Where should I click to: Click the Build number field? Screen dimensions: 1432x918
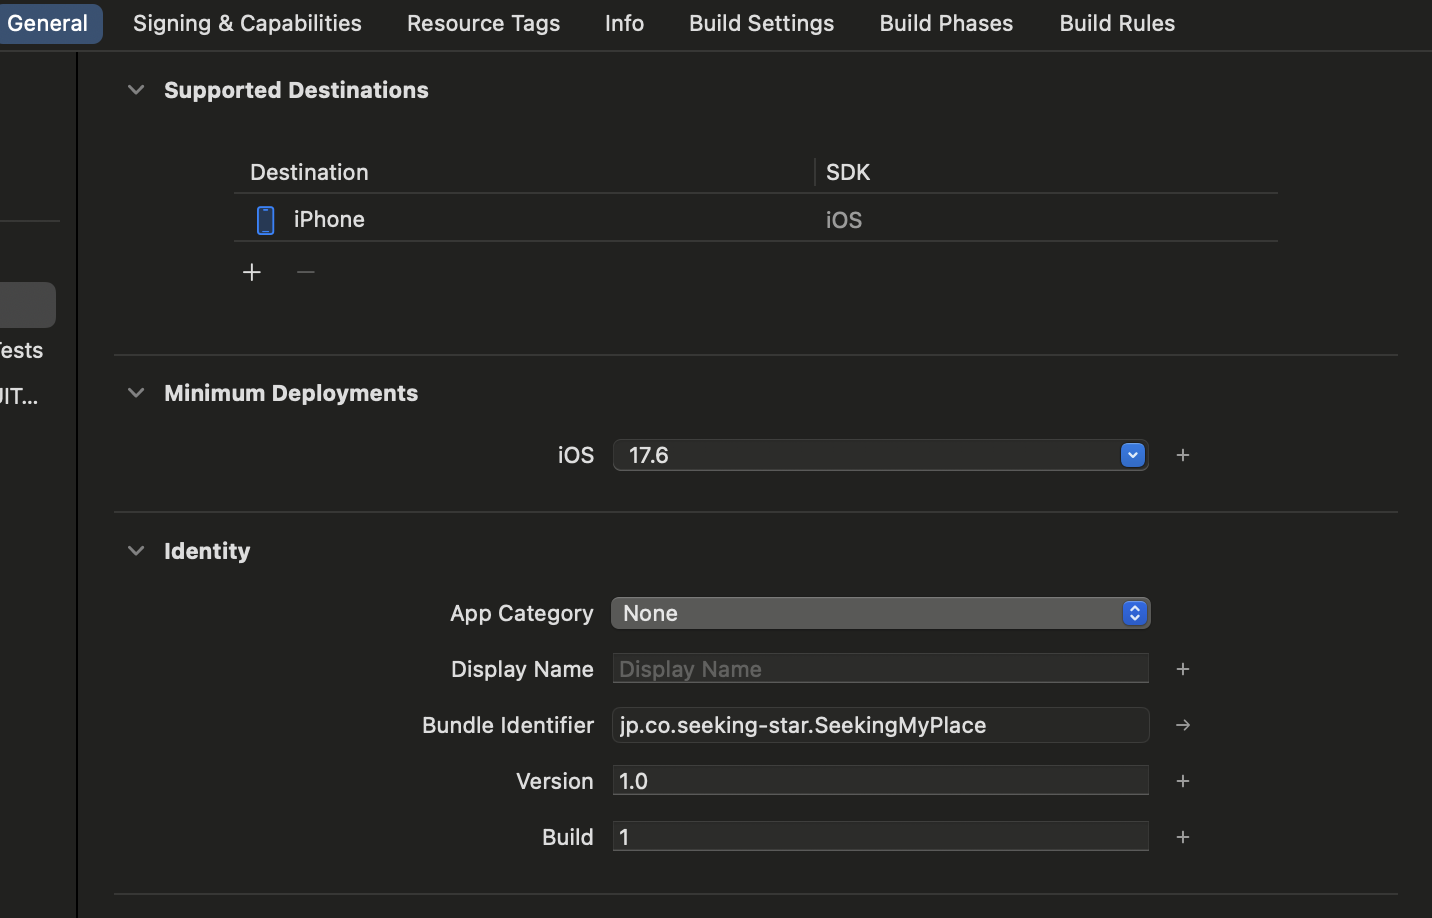tap(880, 837)
